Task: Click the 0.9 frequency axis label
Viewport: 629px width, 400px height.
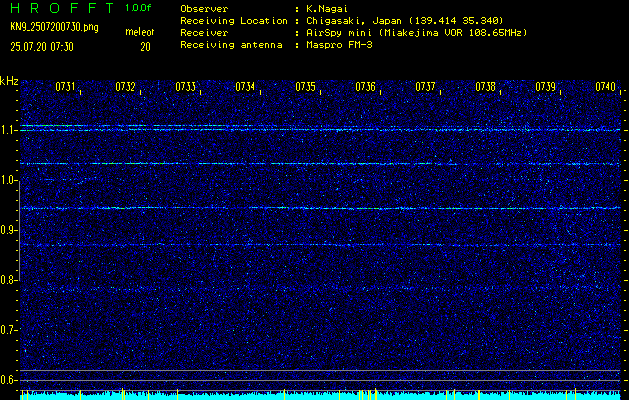Action: click(7, 230)
